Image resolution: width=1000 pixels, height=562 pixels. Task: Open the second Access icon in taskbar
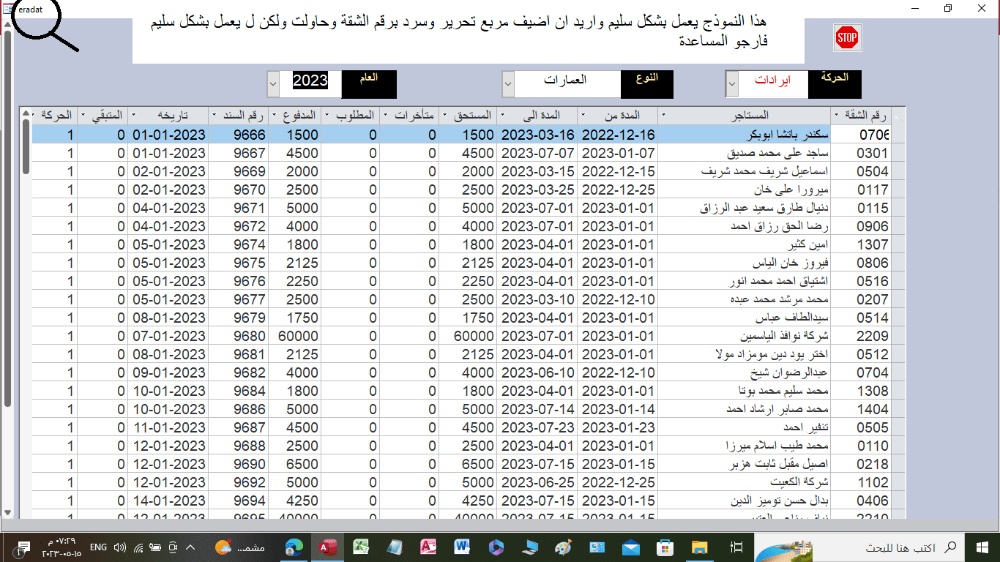pos(428,547)
